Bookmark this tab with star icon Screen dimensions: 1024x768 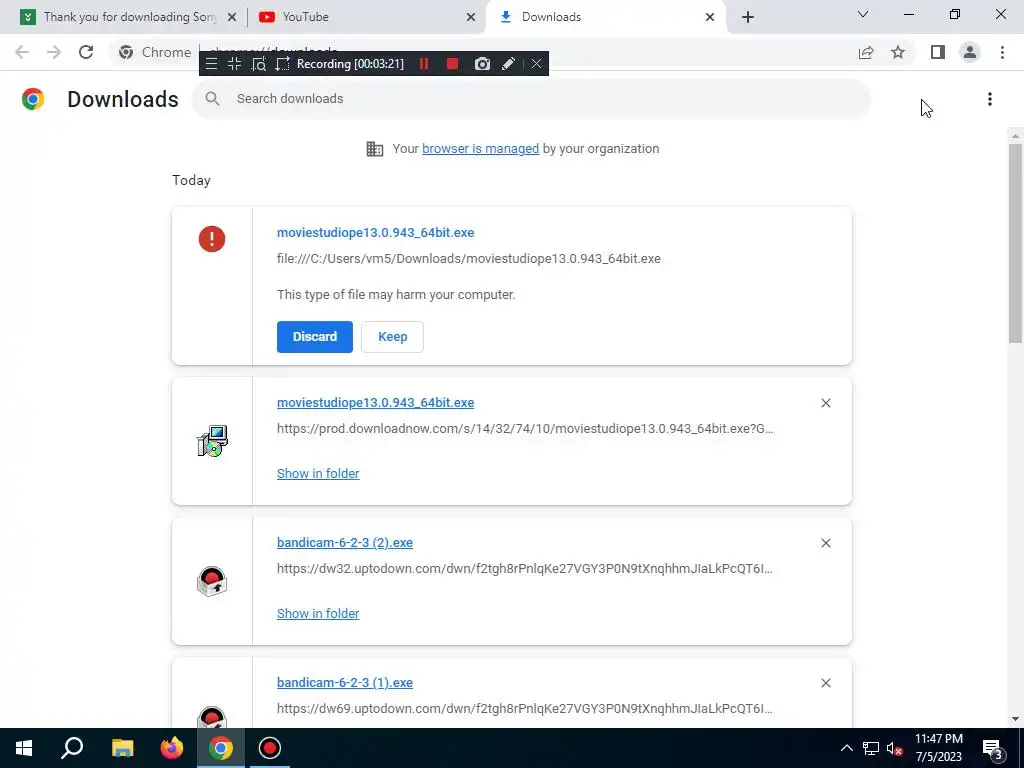pyautogui.click(x=898, y=52)
